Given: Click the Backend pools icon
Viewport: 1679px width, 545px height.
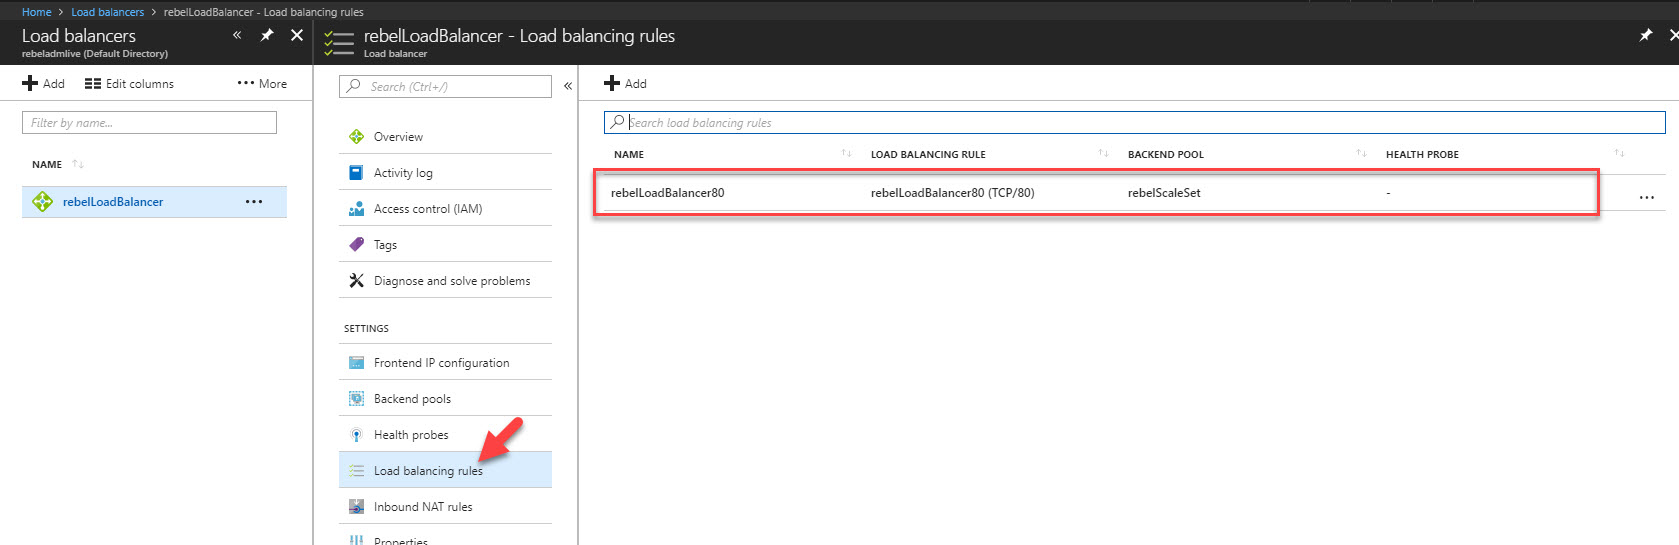Looking at the screenshot, I should coord(356,399).
